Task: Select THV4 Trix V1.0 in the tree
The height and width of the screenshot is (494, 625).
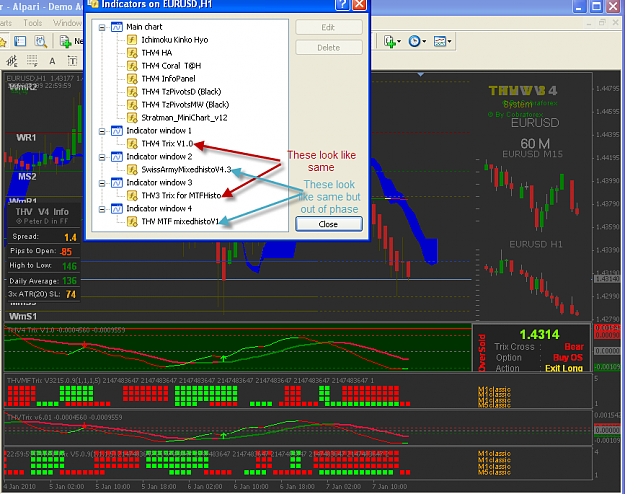Action: [167, 144]
